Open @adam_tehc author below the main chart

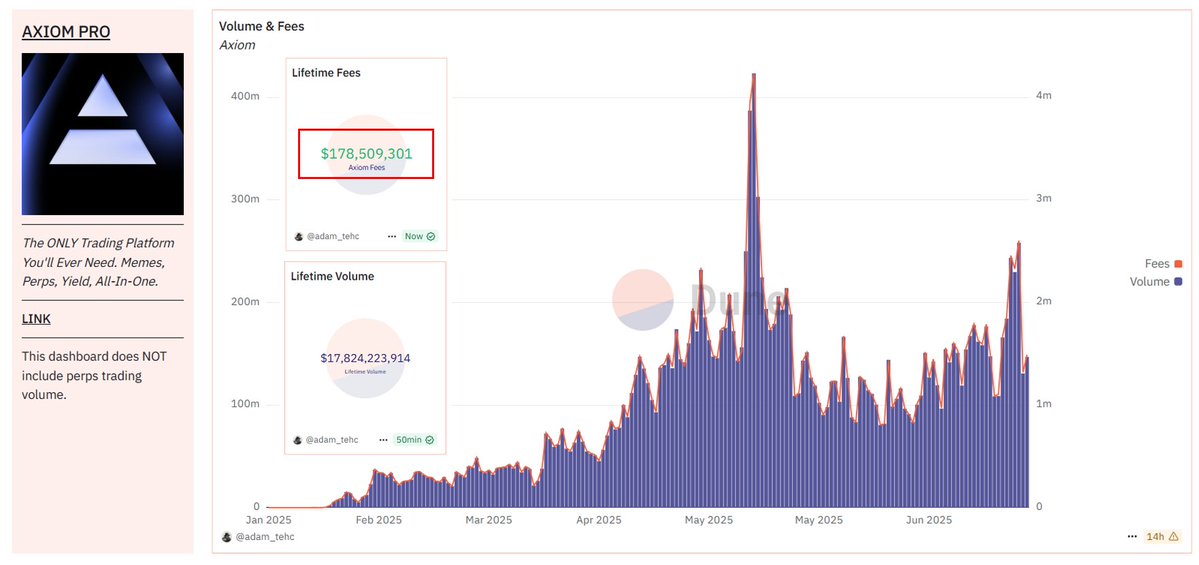[x=265, y=537]
